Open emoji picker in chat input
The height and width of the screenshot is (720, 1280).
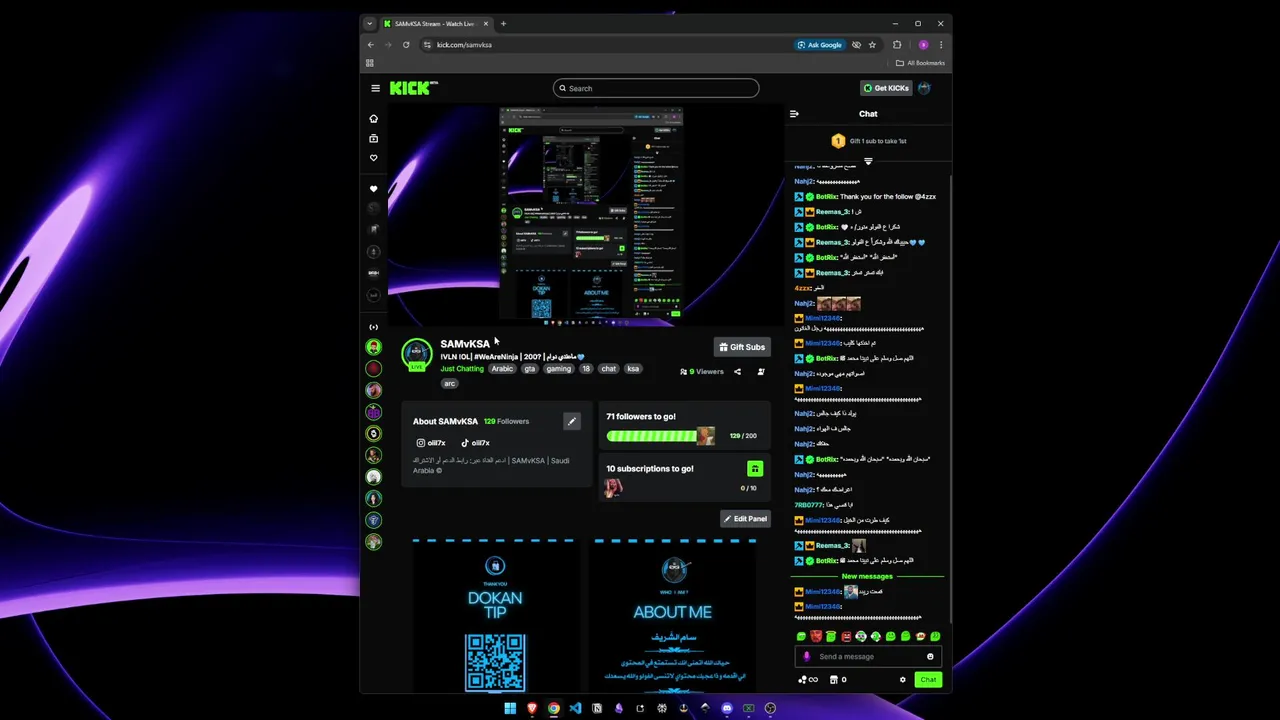[x=930, y=657]
